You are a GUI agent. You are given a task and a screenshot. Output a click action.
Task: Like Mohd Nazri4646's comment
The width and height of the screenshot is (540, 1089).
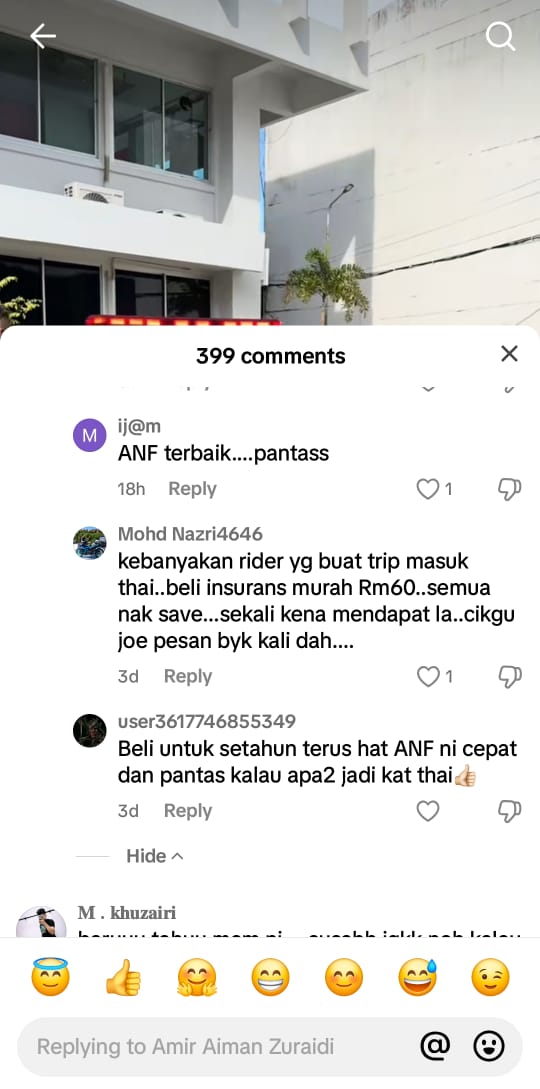(x=428, y=676)
